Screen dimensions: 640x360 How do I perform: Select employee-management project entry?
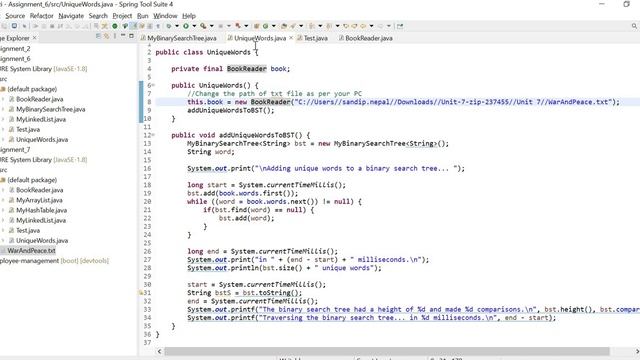[x=55, y=260]
